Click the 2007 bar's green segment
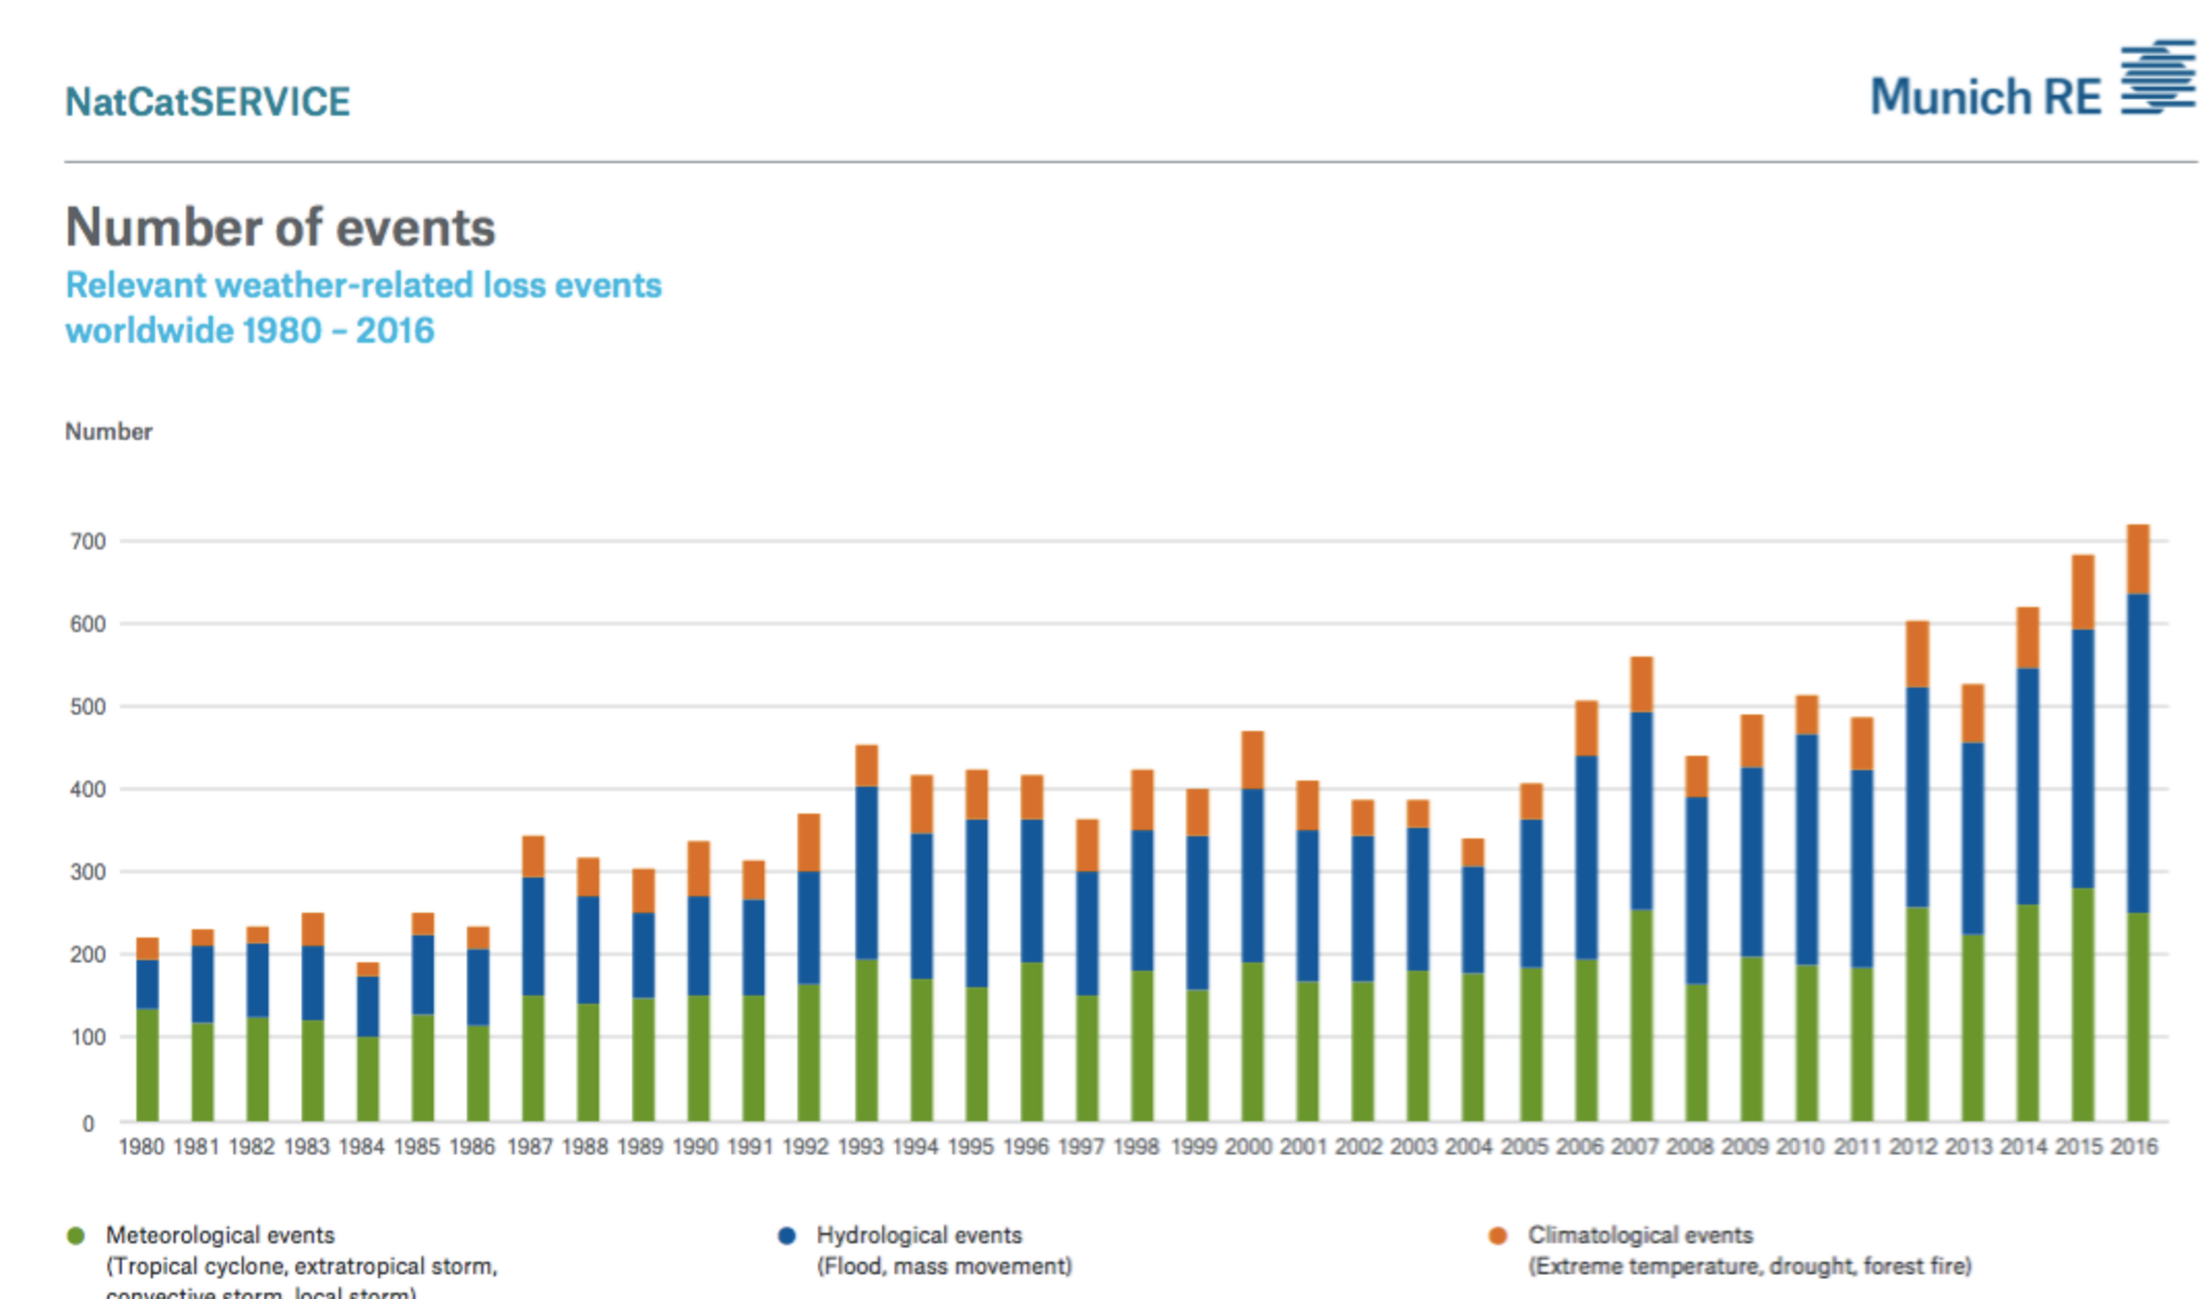The width and height of the screenshot is (2200, 1299). [x=1641, y=1014]
